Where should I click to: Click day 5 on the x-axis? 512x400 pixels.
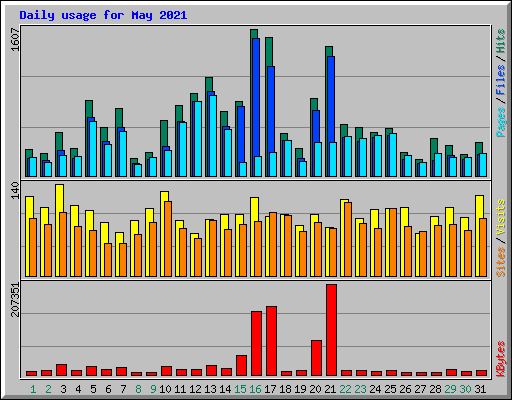[93, 389]
